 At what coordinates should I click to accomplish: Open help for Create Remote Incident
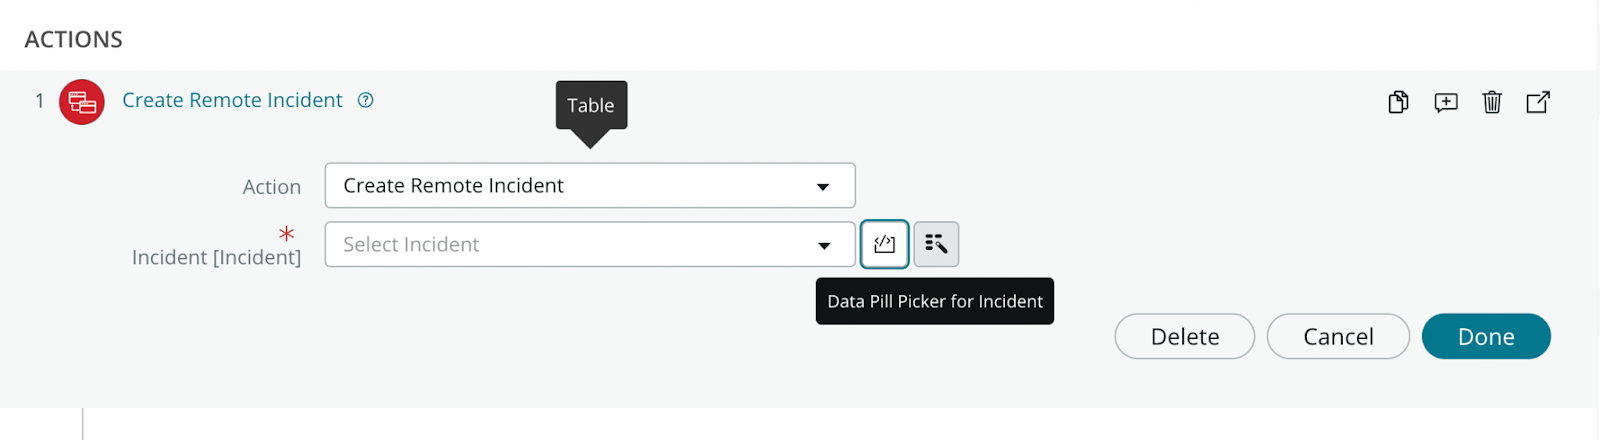click(x=366, y=100)
